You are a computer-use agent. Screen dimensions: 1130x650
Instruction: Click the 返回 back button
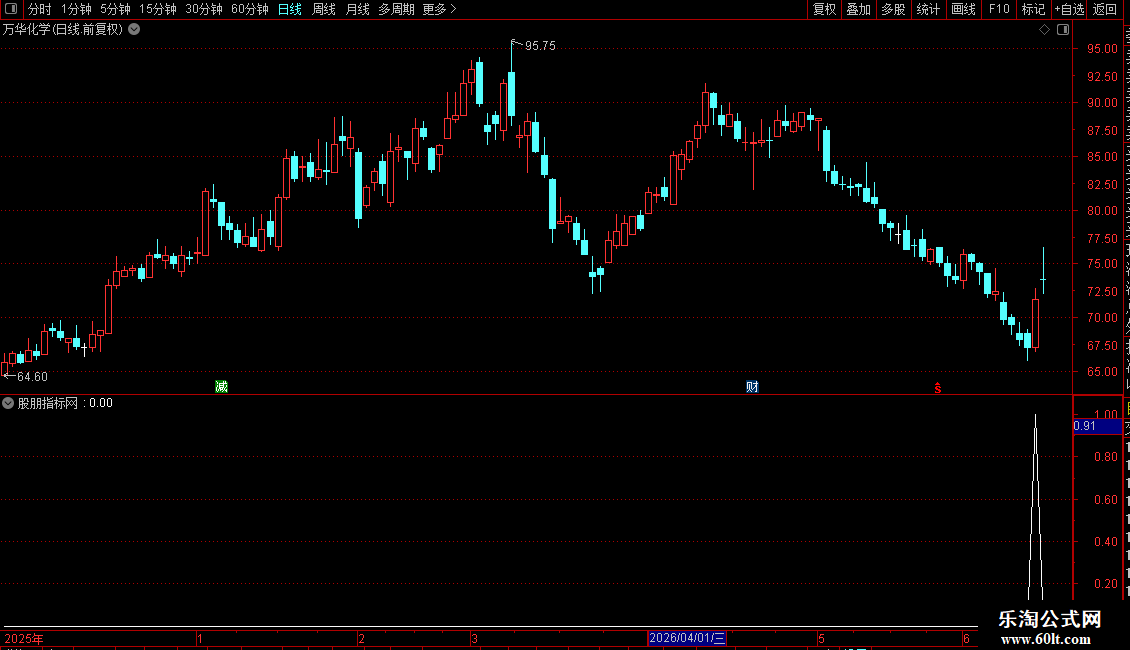[1104, 9]
